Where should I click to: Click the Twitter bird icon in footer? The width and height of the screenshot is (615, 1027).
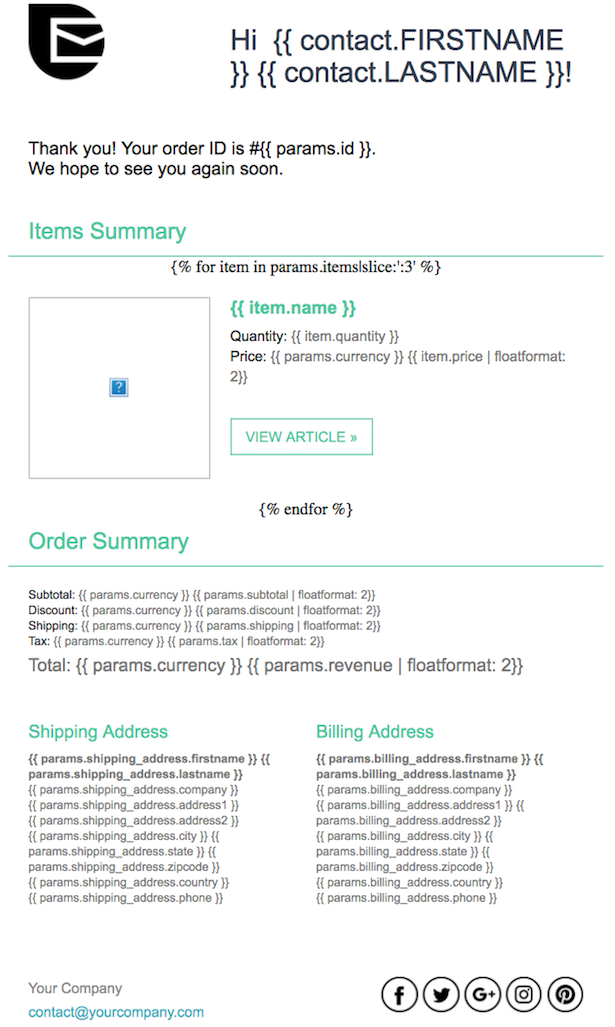(x=441, y=994)
